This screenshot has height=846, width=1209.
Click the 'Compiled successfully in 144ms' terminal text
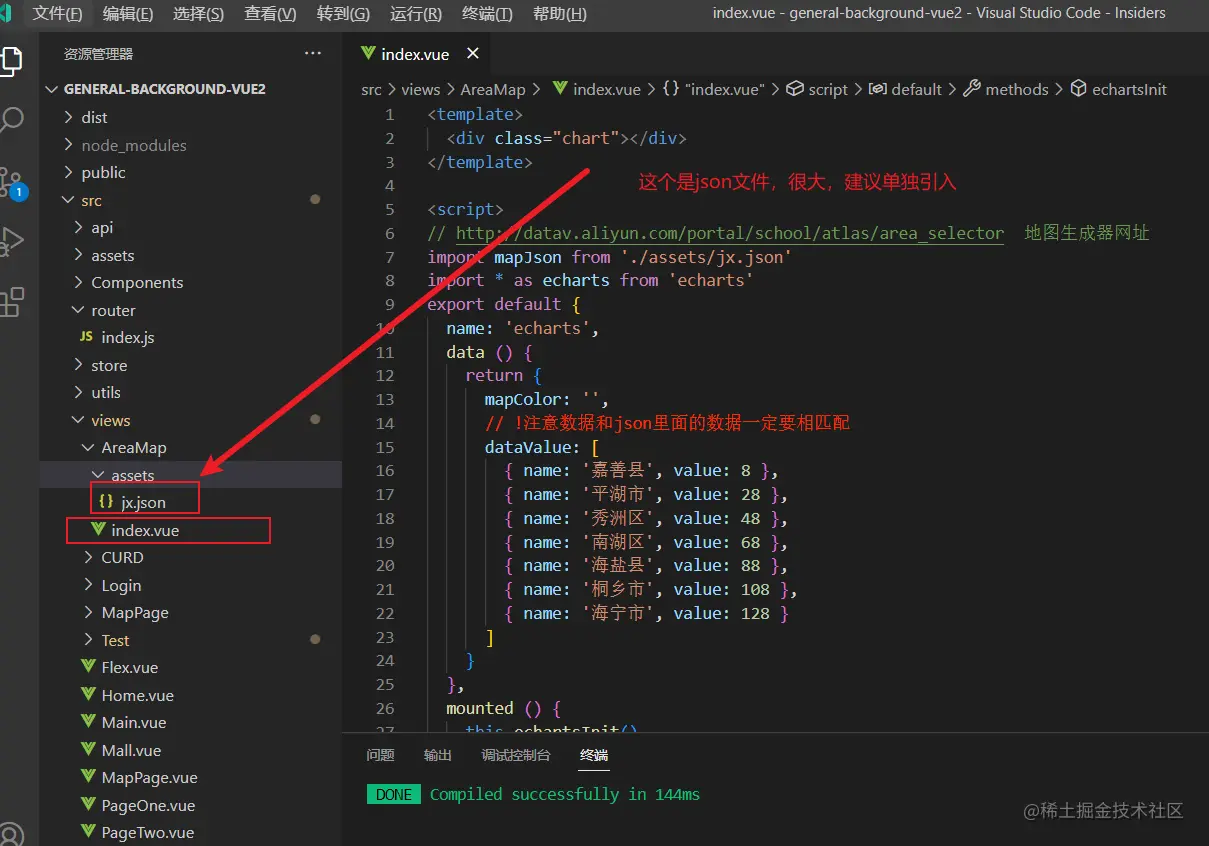[565, 794]
